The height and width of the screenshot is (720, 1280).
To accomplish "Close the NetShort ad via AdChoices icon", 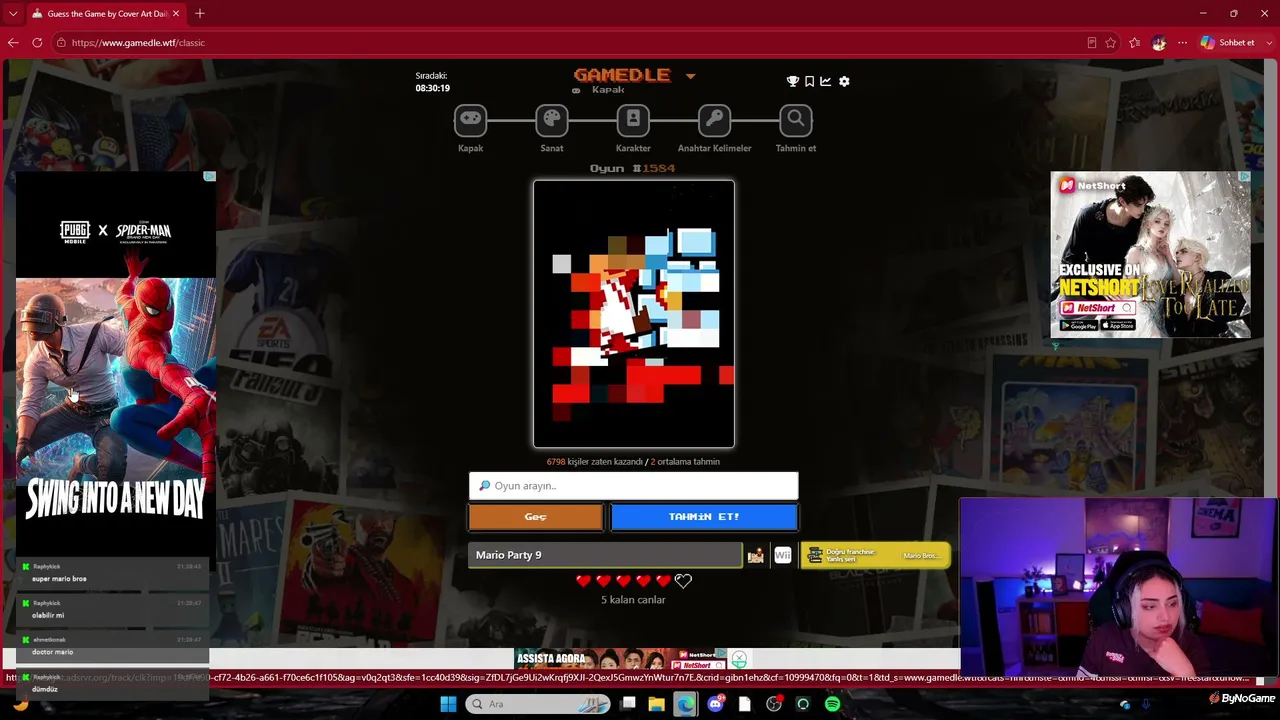I will coord(1244,177).
